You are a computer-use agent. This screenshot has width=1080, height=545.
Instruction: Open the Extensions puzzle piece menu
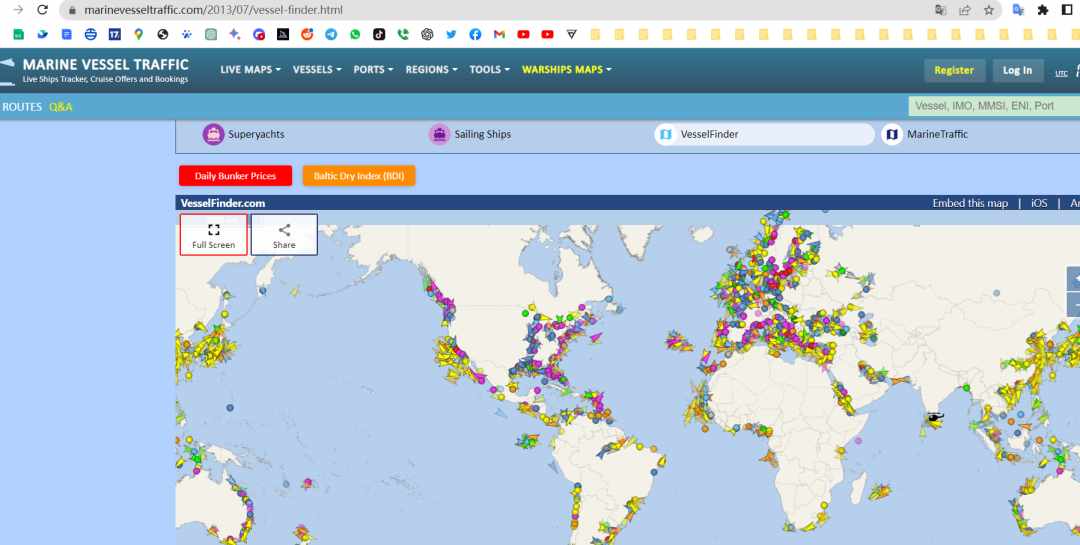[1043, 10]
